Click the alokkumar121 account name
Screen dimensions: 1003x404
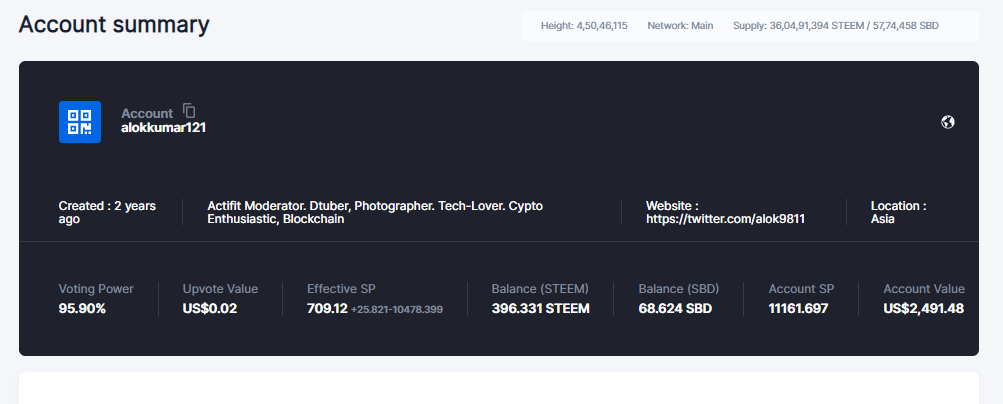163,128
